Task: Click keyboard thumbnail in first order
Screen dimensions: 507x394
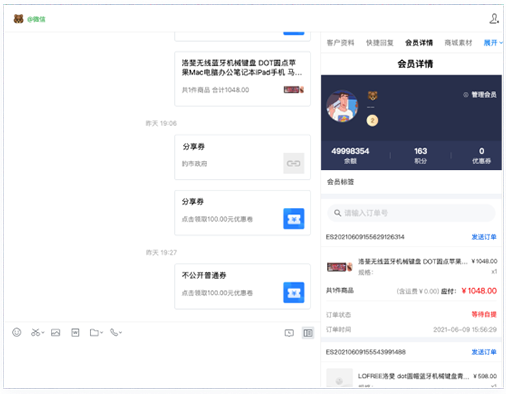Action: point(339,267)
